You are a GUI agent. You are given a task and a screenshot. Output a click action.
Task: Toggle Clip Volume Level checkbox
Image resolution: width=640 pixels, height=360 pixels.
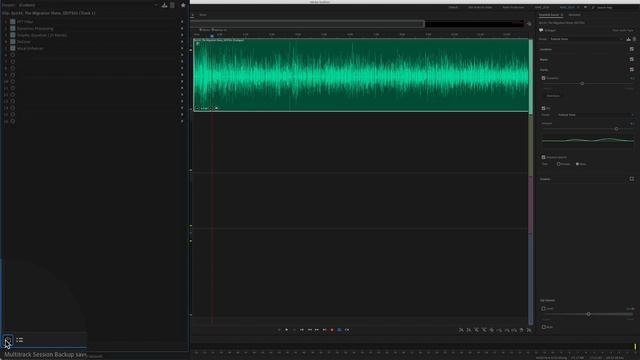click(x=543, y=309)
